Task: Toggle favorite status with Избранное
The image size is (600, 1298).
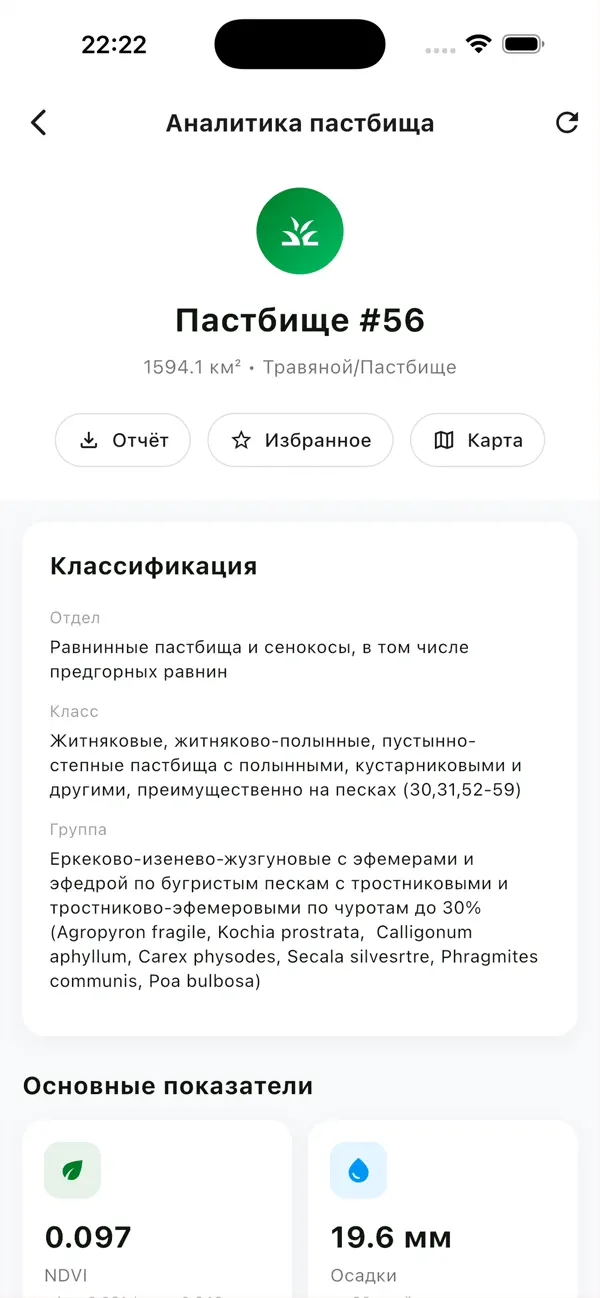Action: [300, 440]
